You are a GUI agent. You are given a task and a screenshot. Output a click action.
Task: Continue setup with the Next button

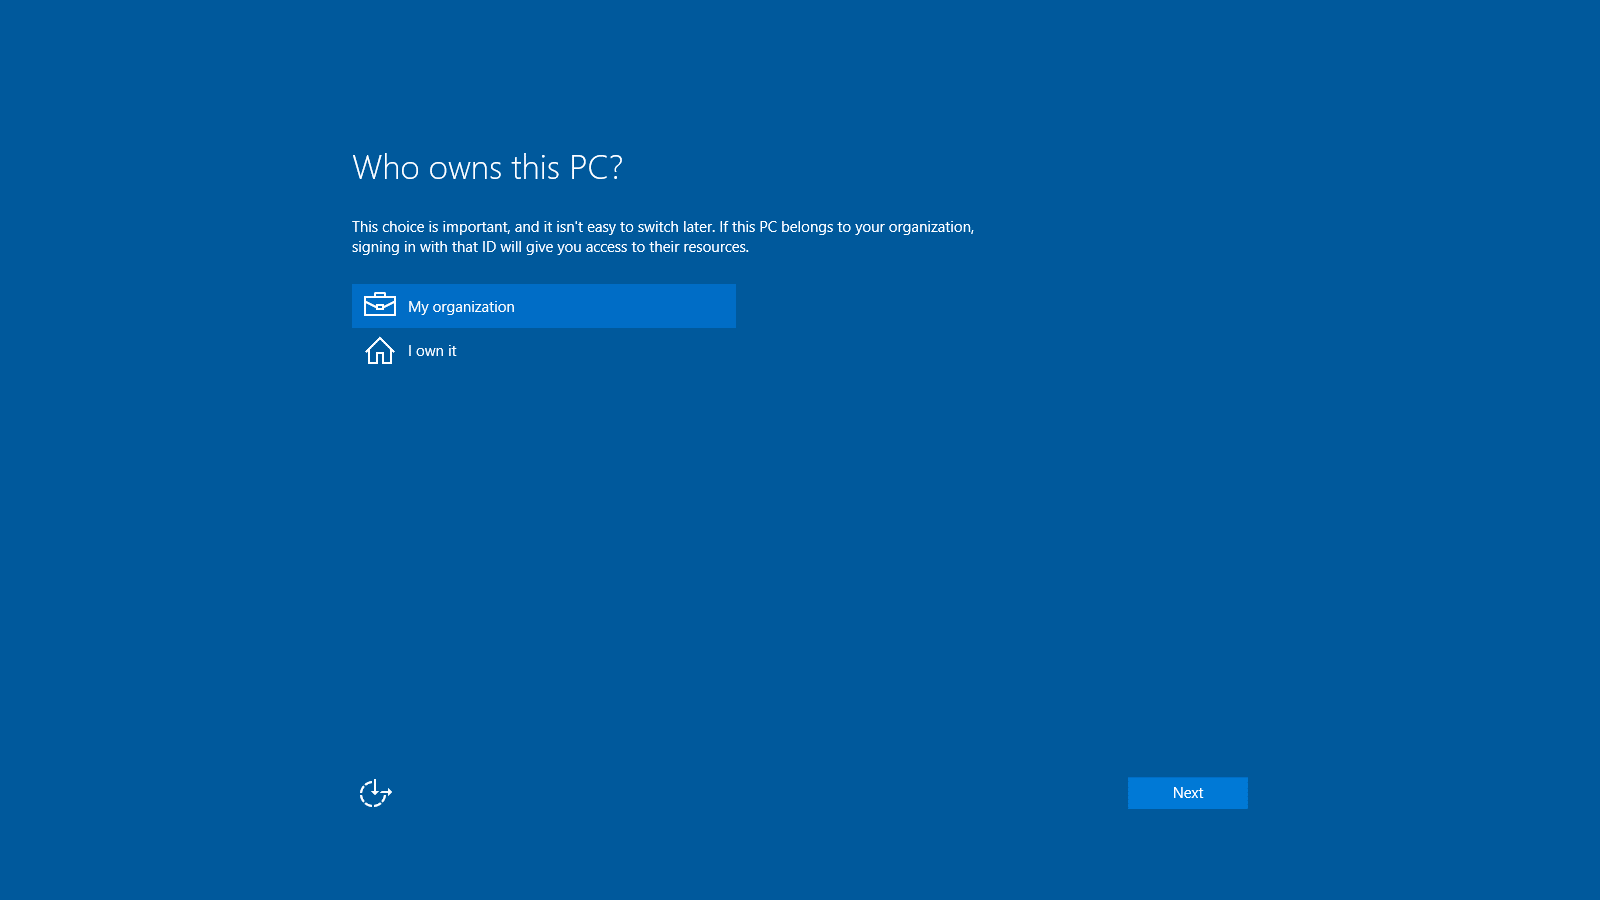coord(1187,793)
